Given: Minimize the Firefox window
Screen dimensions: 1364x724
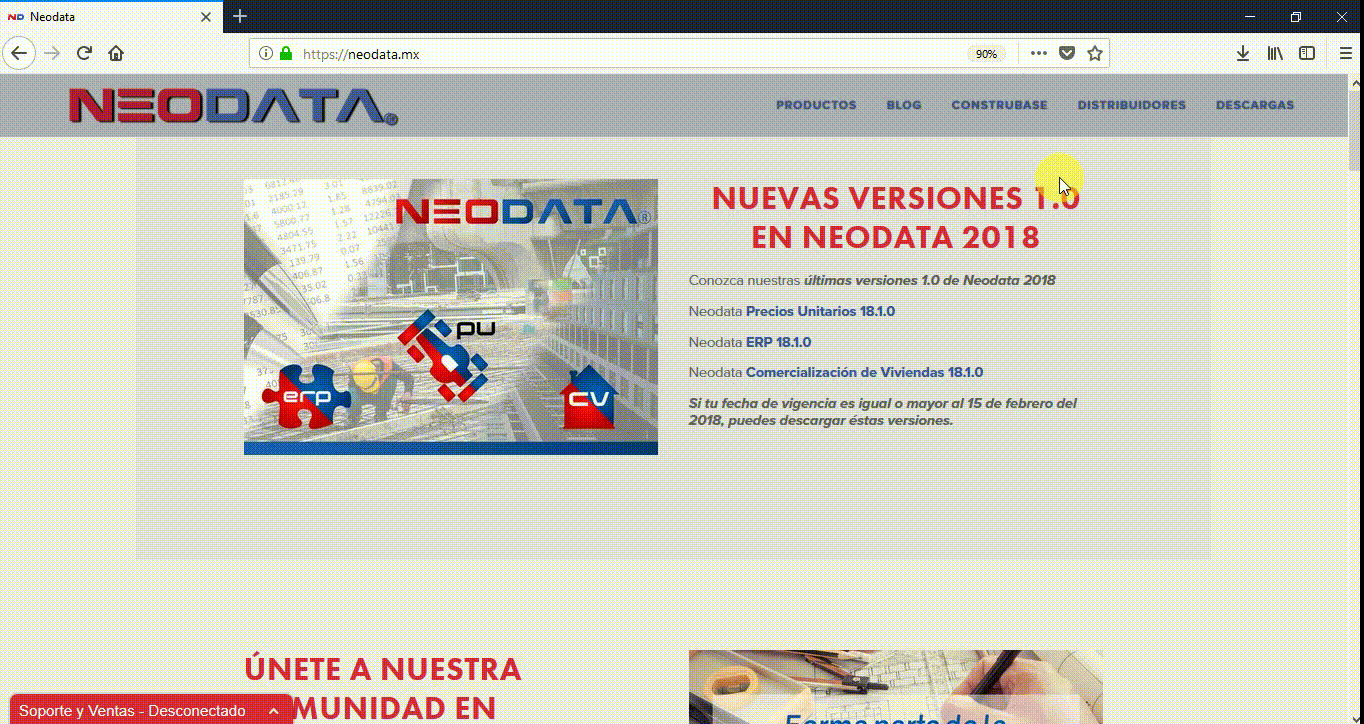Looking at the screenshot, I should click(1250, 17).
